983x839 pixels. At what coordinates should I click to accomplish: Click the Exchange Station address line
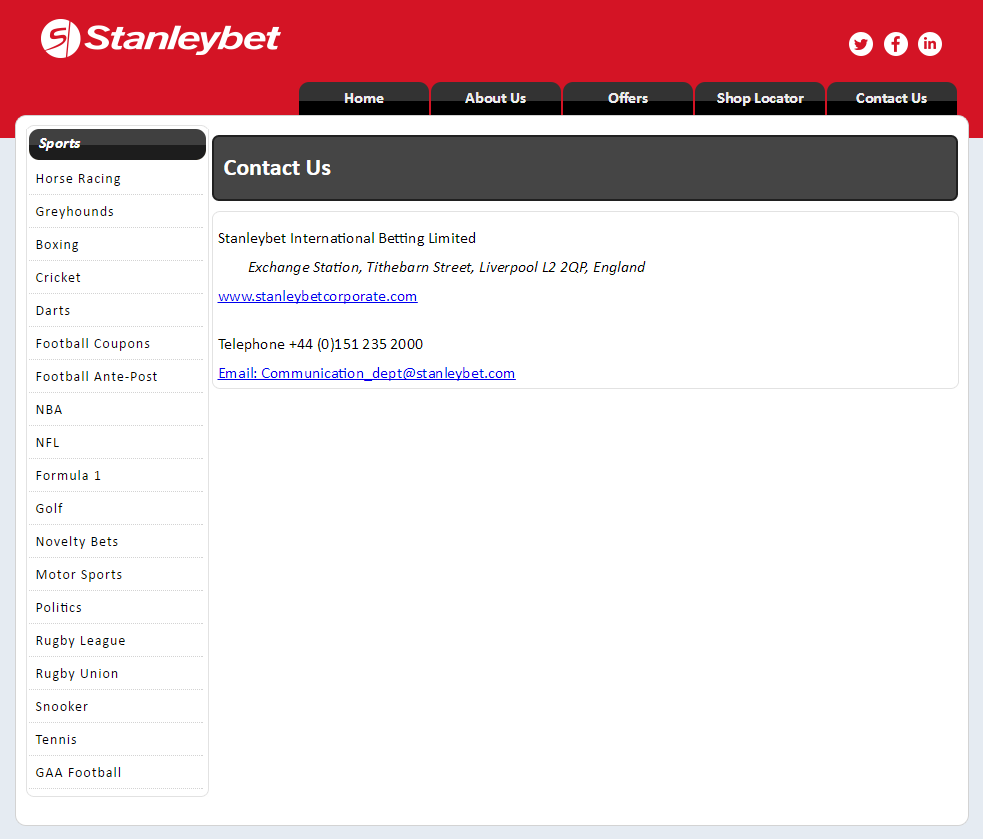(446, 268)
